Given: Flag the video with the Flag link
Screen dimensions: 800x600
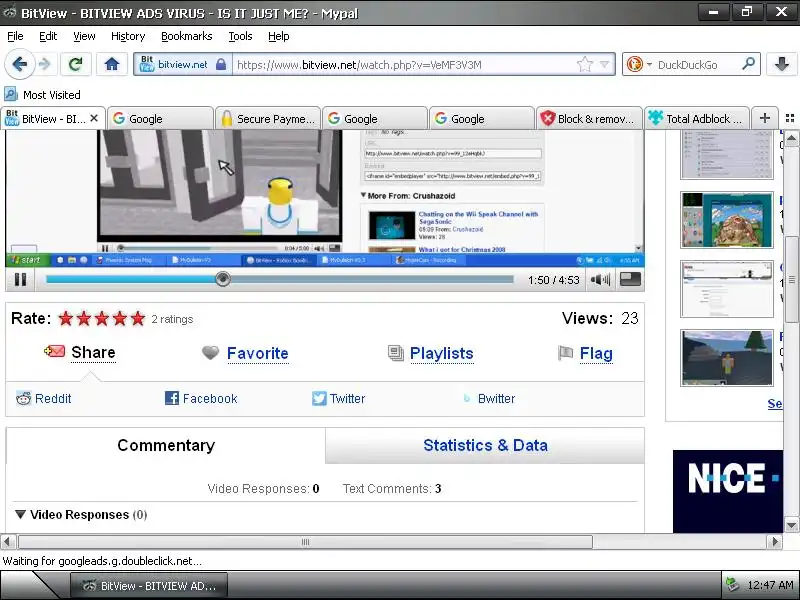Looking at the screenshot, I should 596,353.
